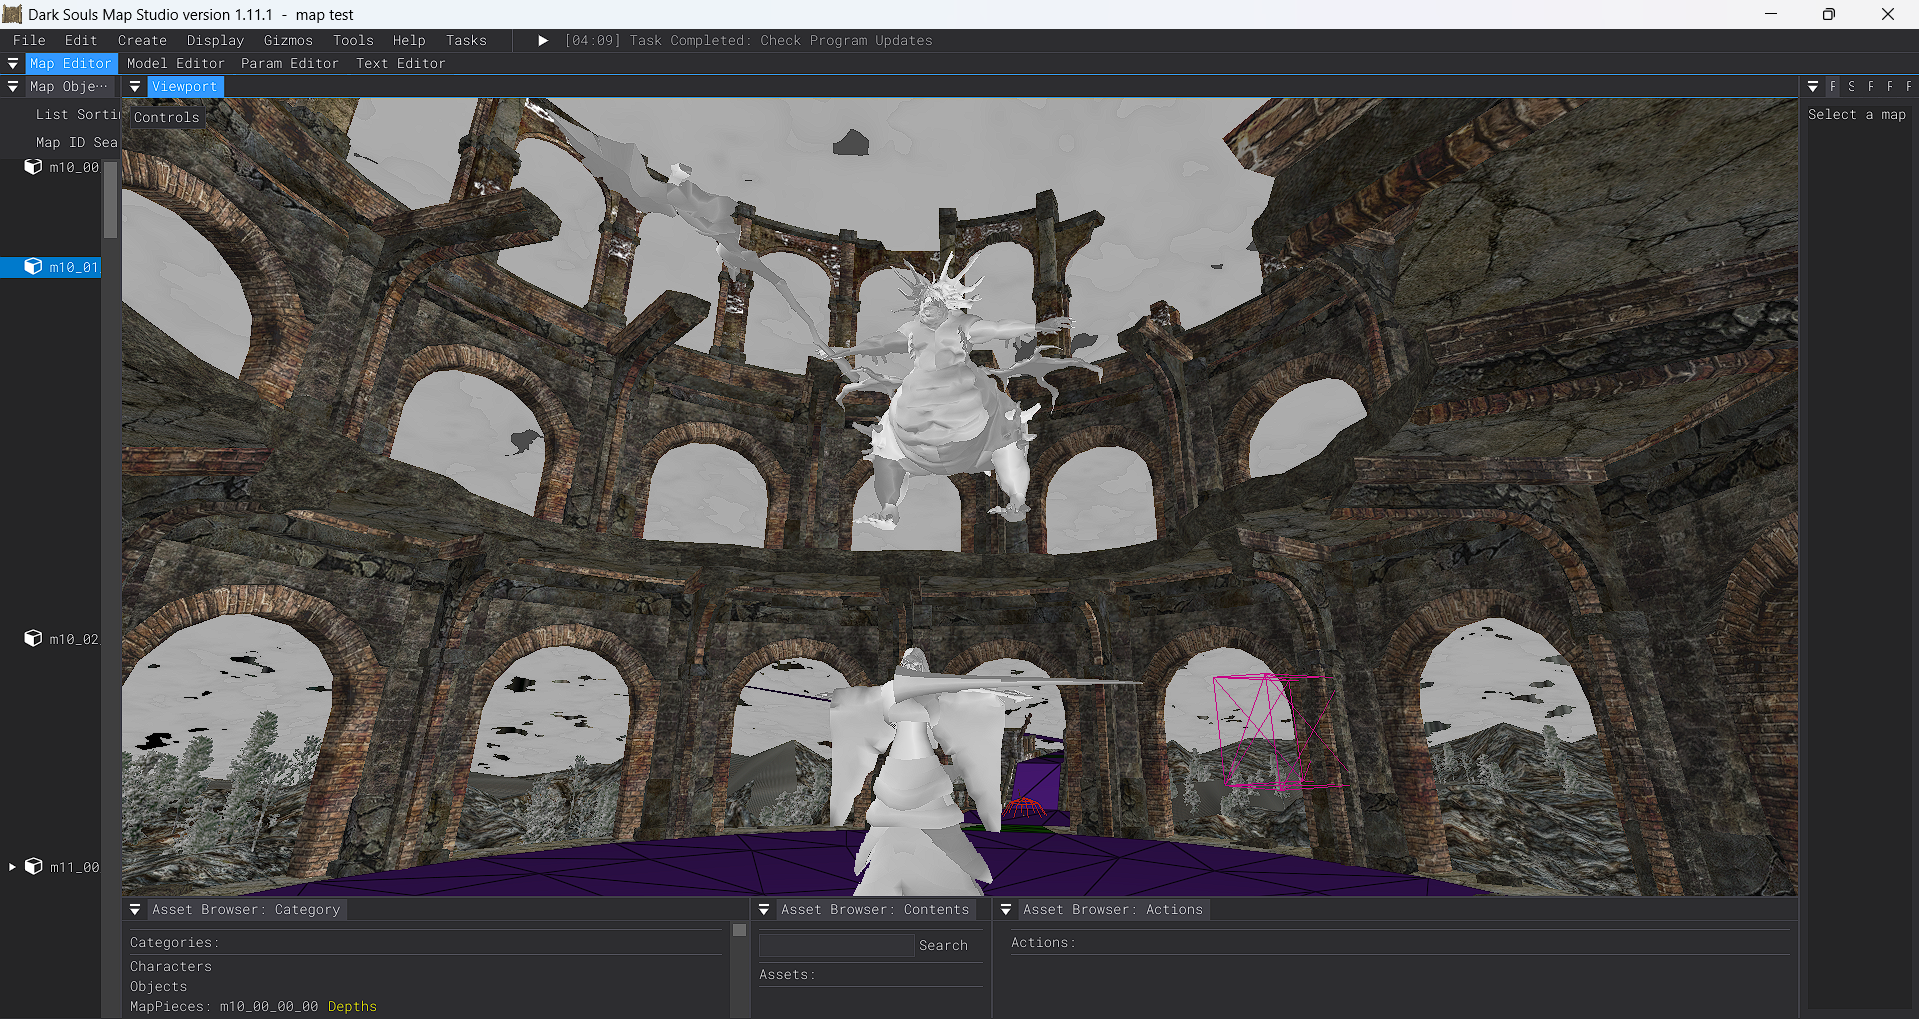Click the List Sorting option
Viewport: 1919px width, 1019px height.
[x=77, y=115]
